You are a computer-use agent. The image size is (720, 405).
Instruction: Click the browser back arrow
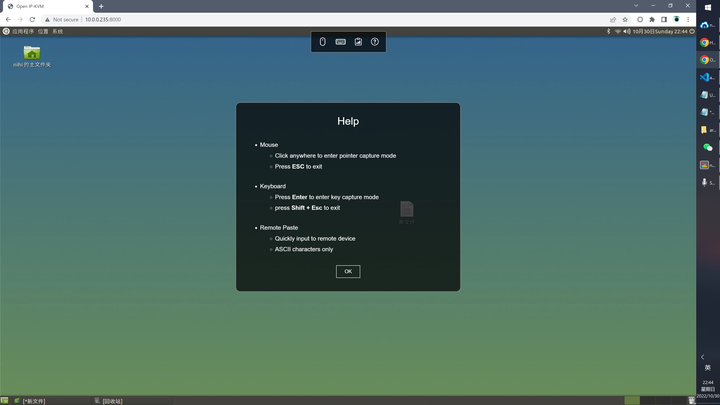(8, 20)
